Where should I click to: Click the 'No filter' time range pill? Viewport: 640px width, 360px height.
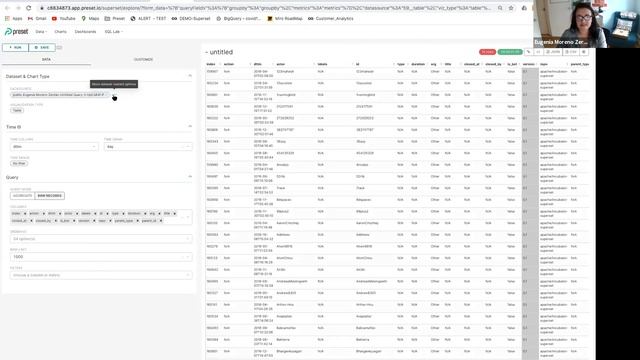(19, 163)
